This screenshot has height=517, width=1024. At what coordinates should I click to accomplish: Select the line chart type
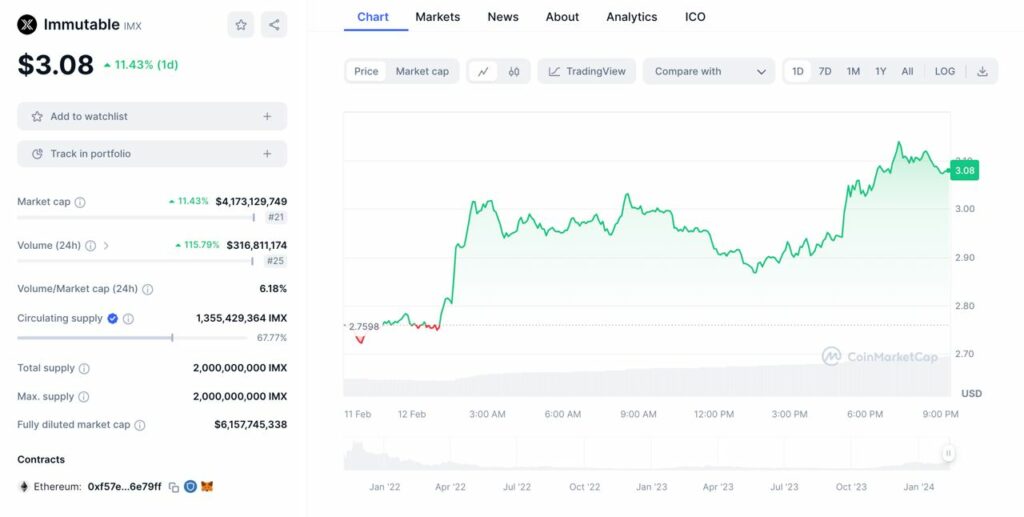coord(483,71)
